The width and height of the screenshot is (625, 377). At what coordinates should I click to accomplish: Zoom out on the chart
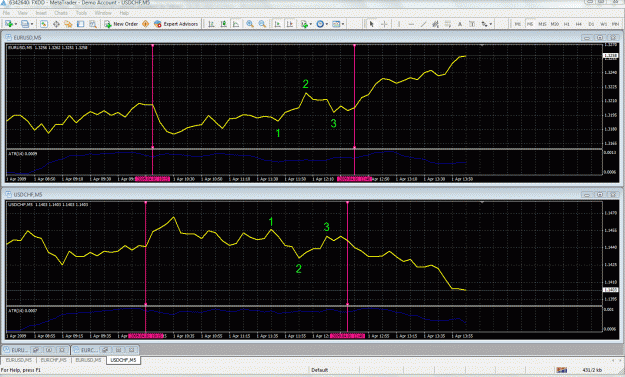click(262, 24)
